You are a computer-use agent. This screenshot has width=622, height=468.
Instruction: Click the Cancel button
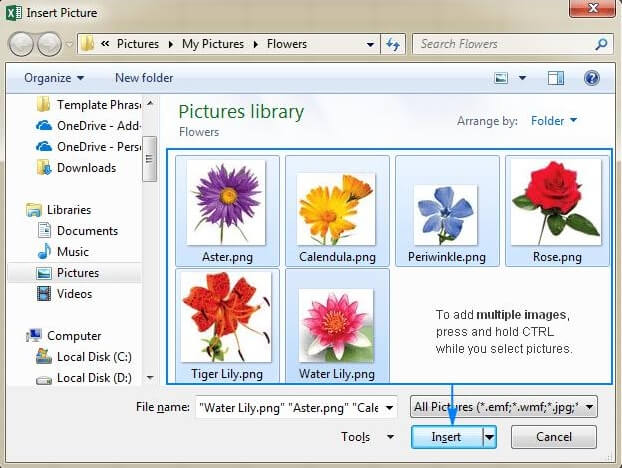554,437
